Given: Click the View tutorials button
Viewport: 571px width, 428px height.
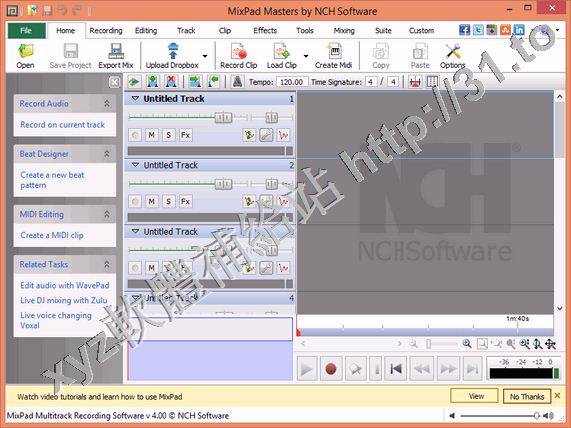Looking at the screenshot, I should point(474,396).
